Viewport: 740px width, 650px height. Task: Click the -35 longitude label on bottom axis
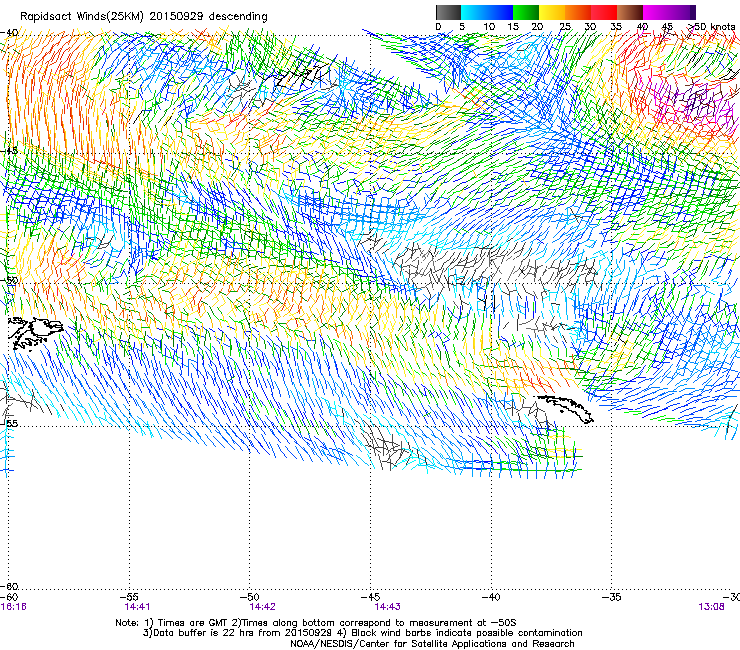(612, 597)
